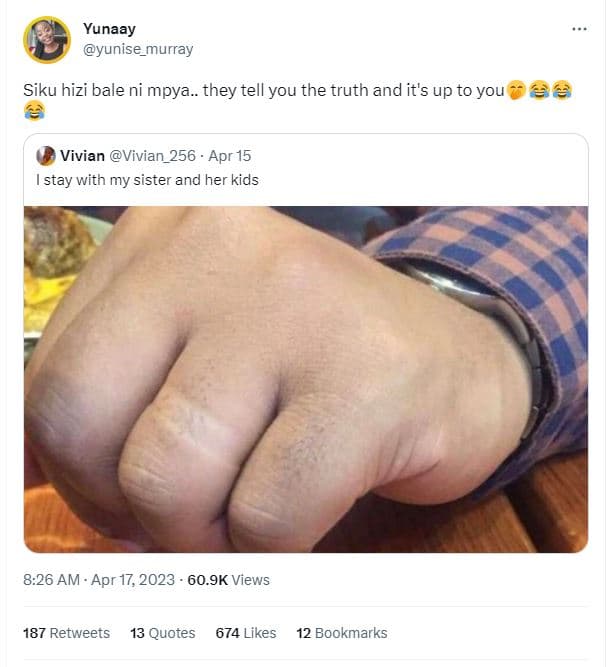Image resolution: width=612 pixels, height=667 pixels.
Task: Click Vivian's small profile avatar
Action: click(45, 156)
